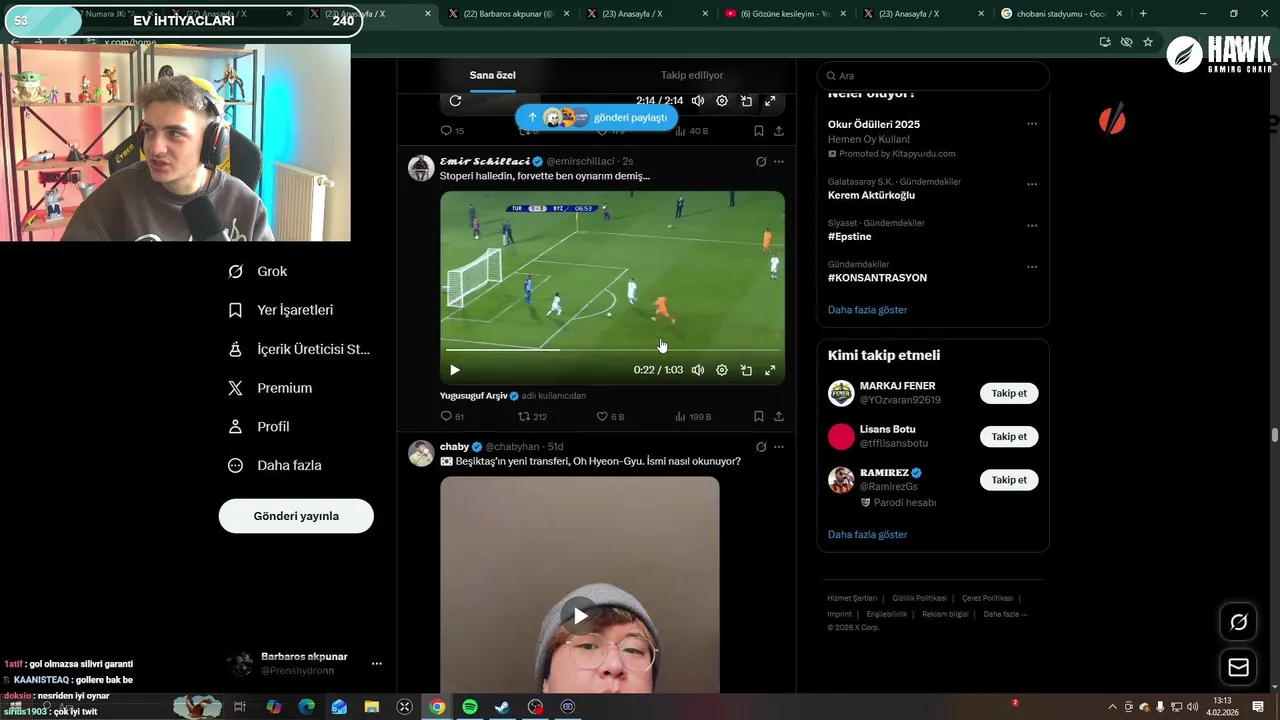Open Profil in sidebar
Screen dimensions: 1280x720
tap(259, 426)
